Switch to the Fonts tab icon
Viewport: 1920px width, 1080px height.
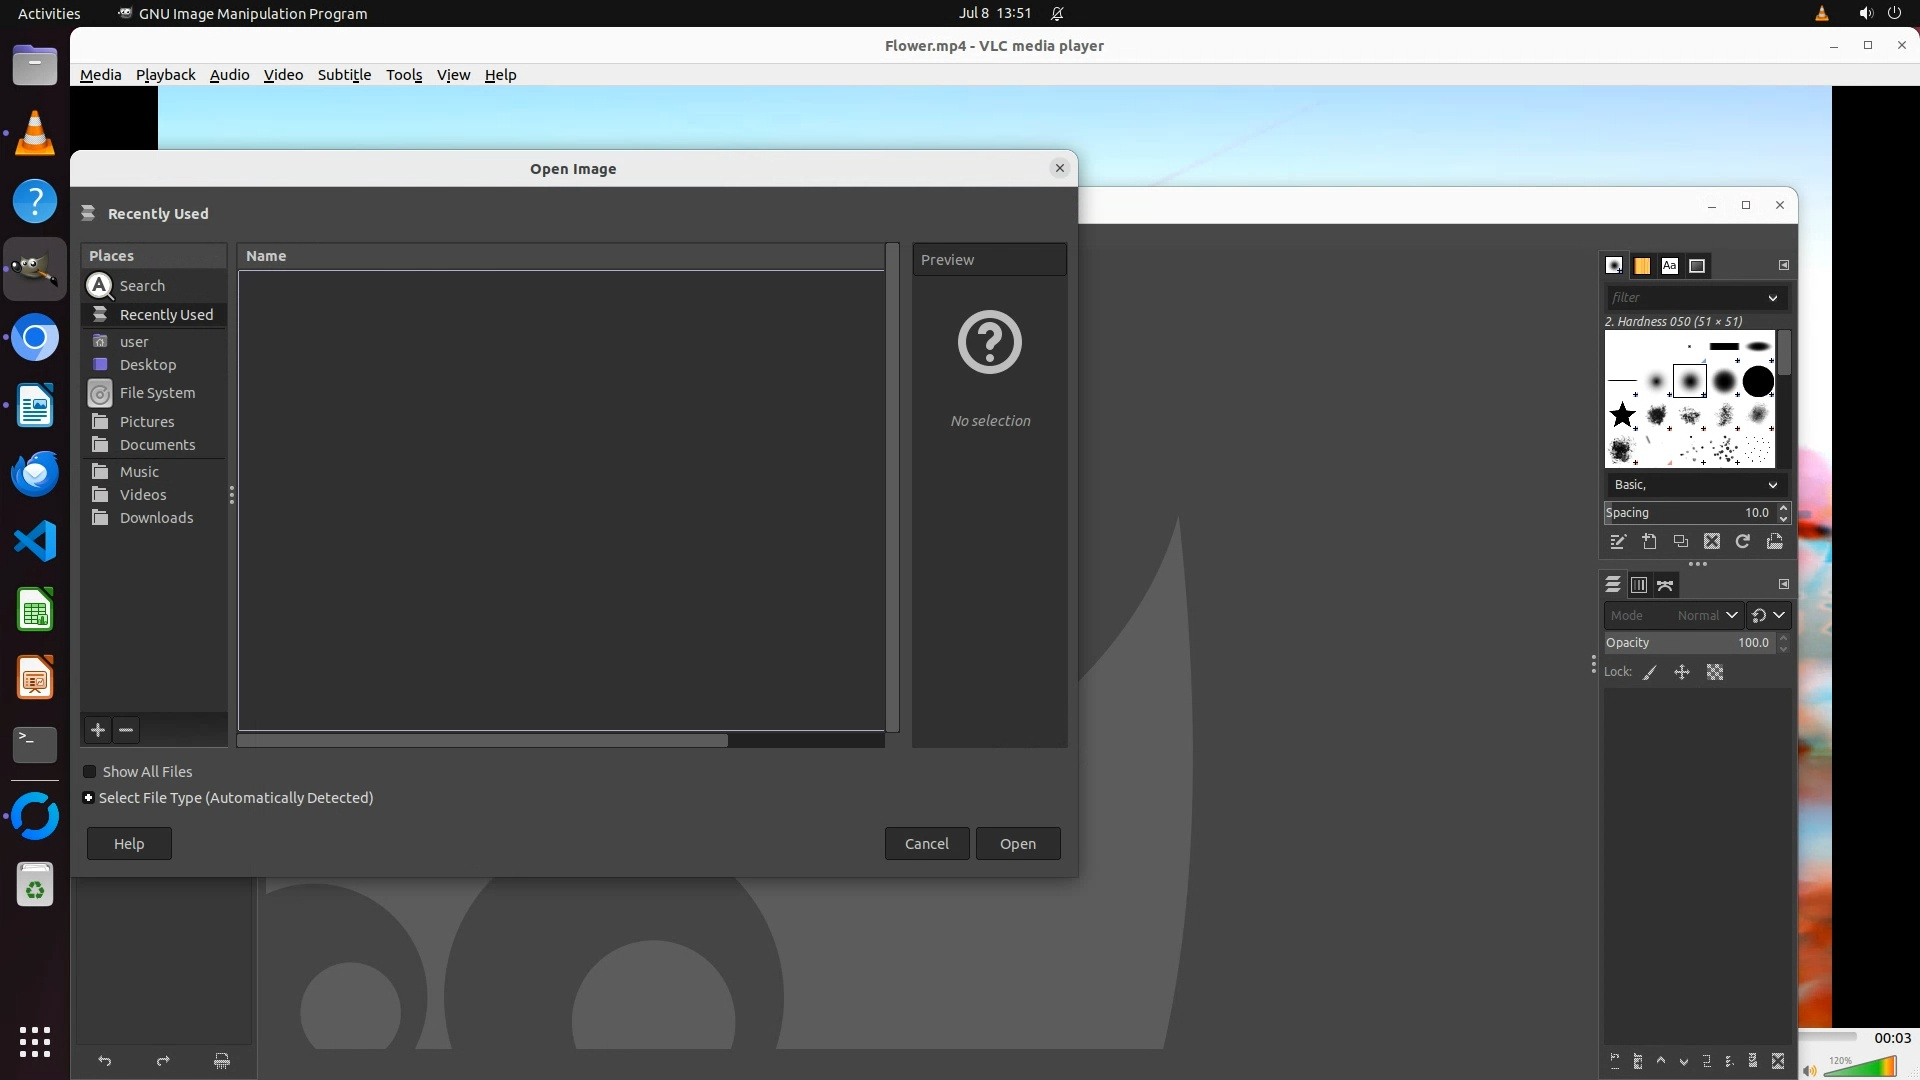(1669, 266)
